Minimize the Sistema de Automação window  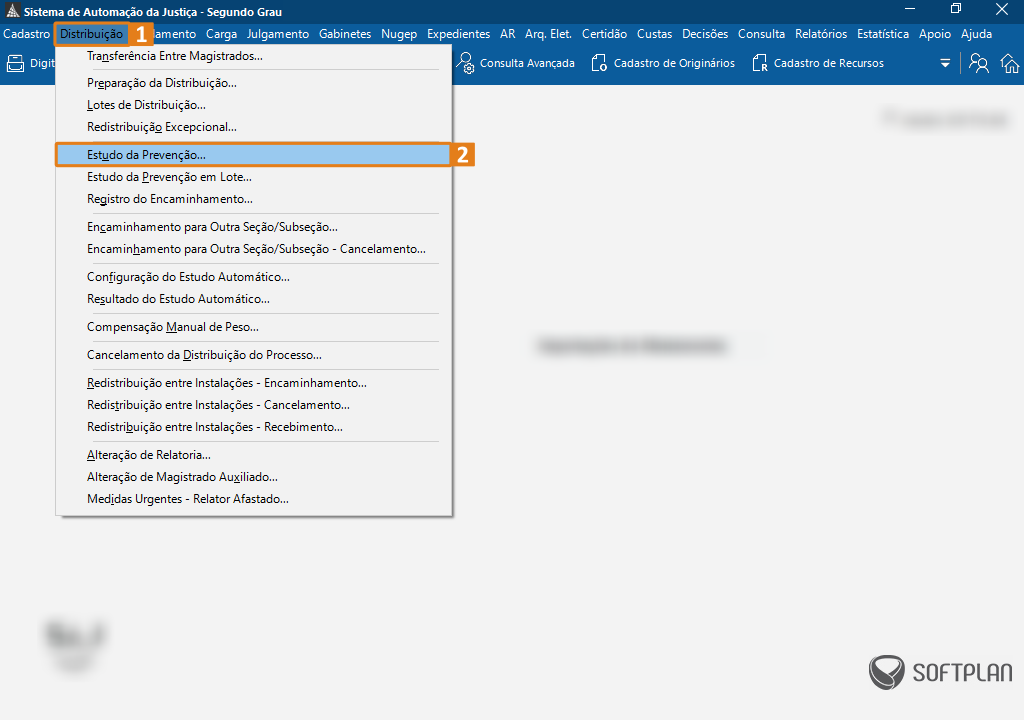910,8
